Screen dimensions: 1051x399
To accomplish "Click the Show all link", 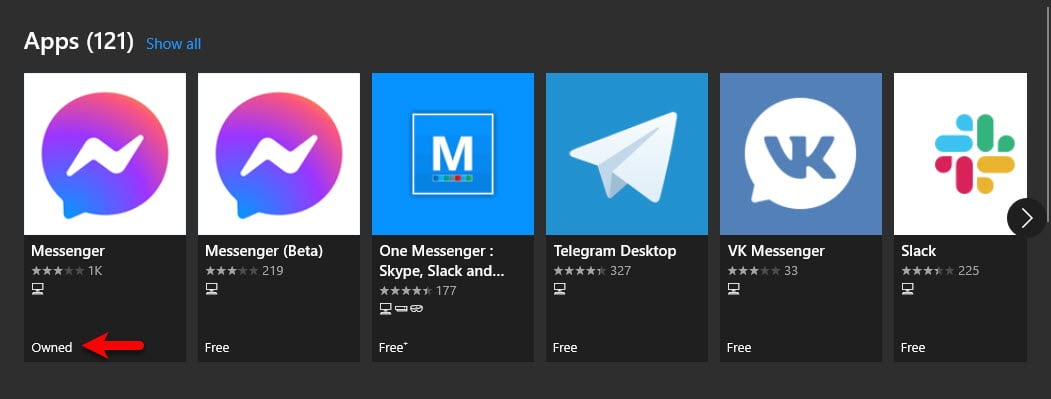I will [x=174, y=44].
